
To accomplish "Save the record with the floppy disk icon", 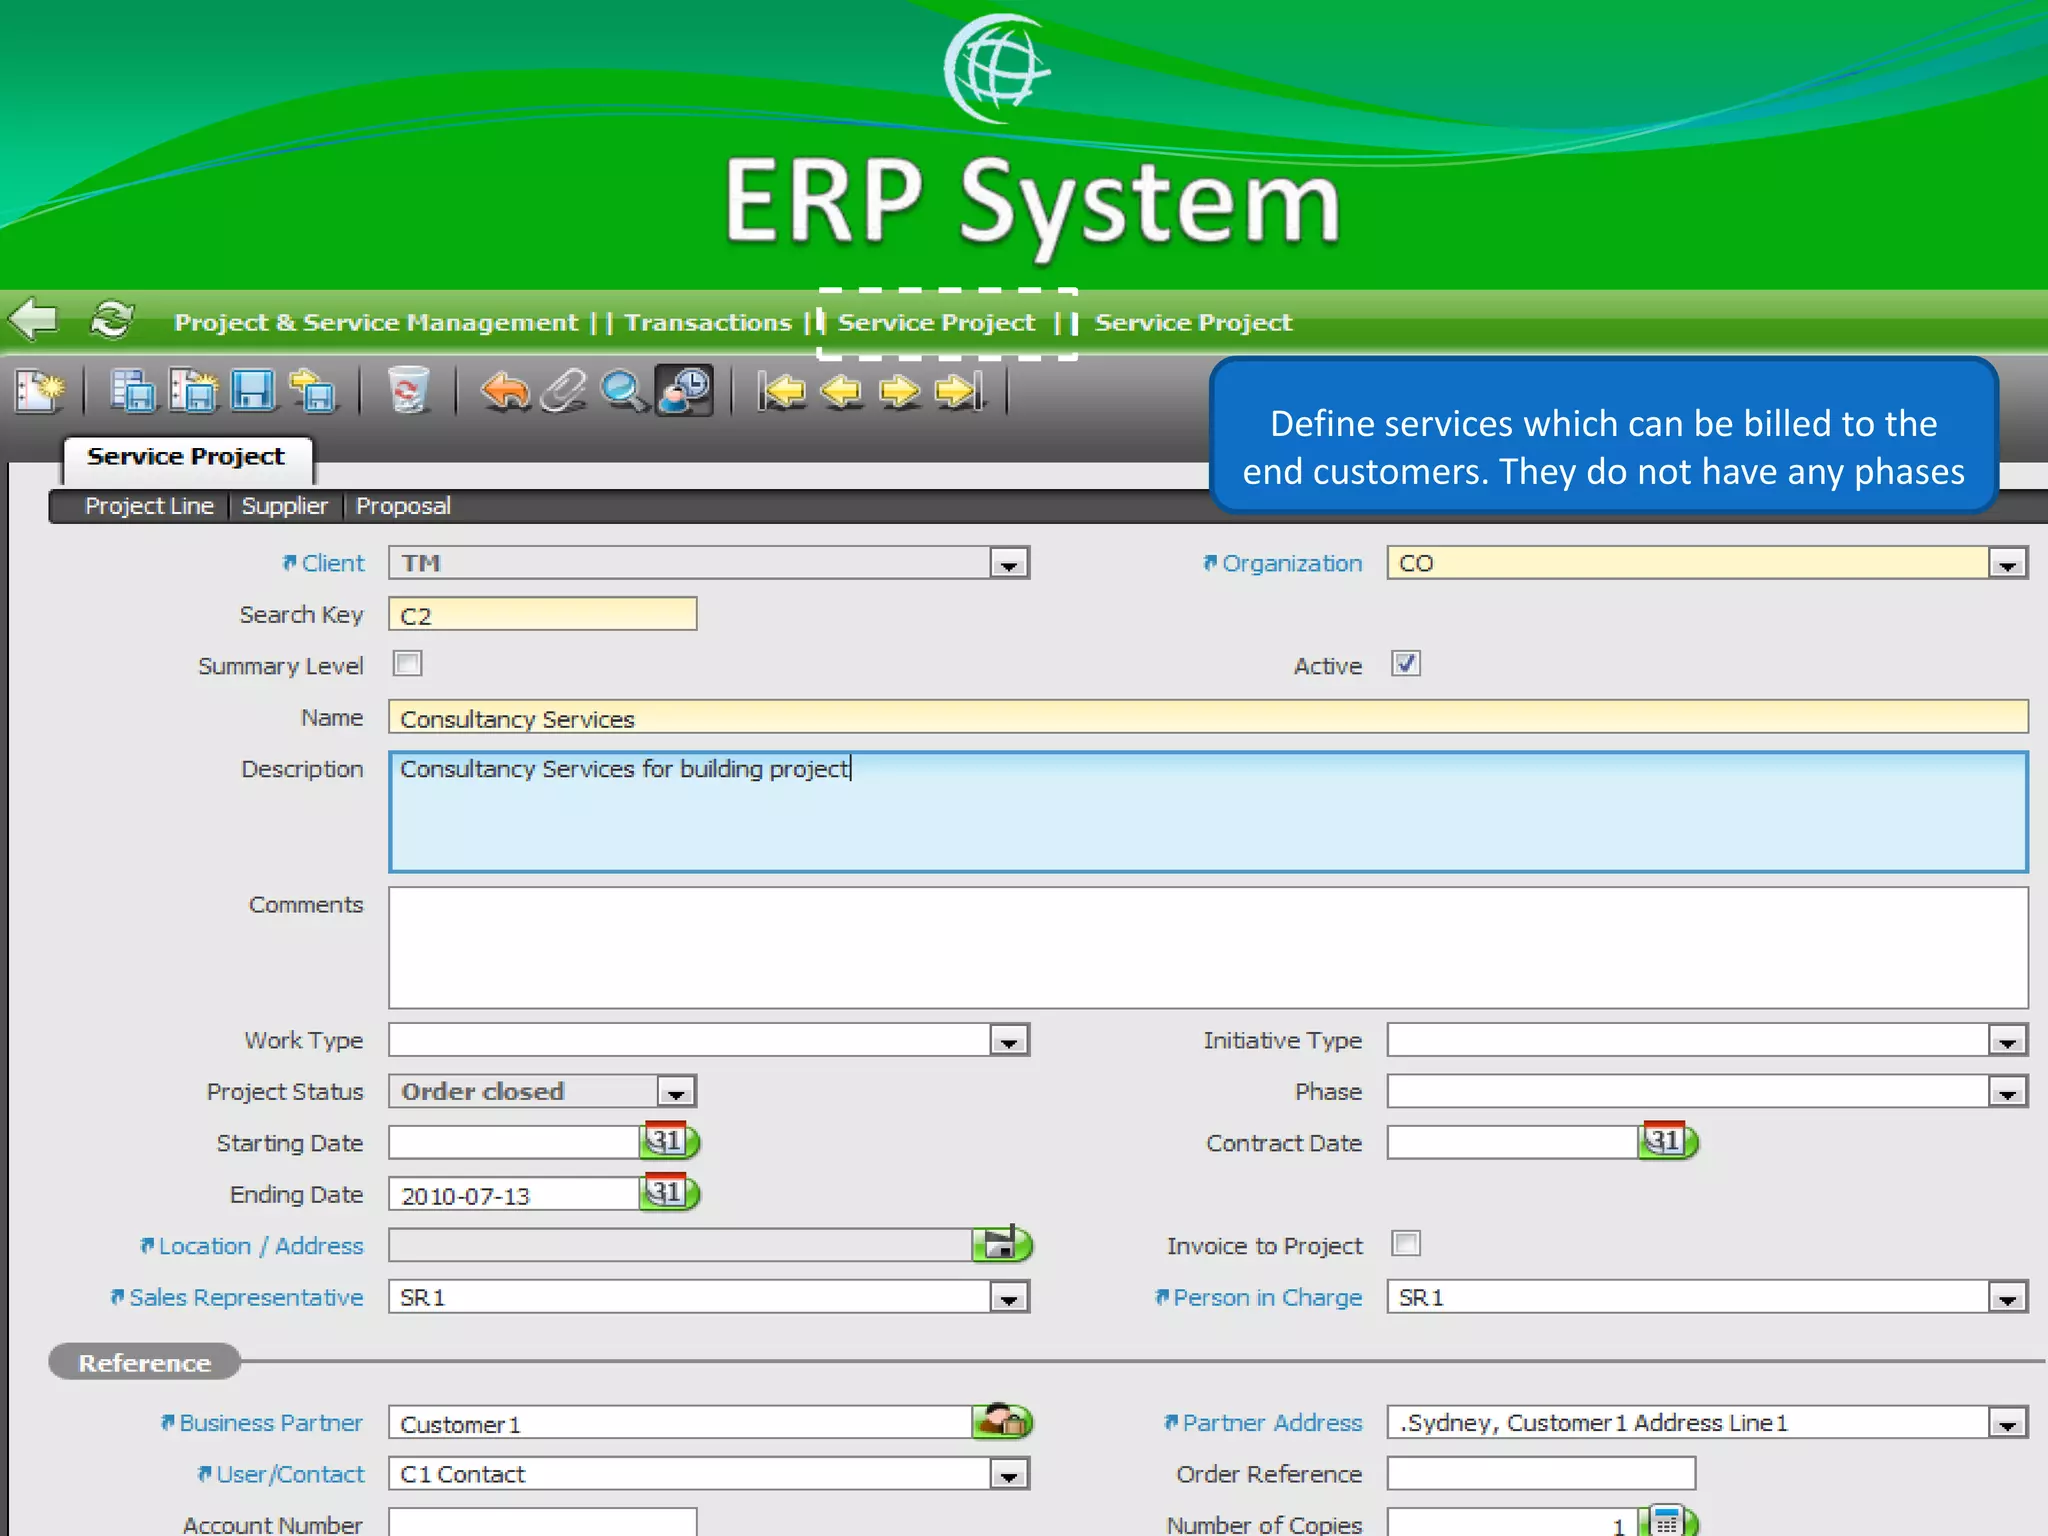I will (x=253, y=391).
